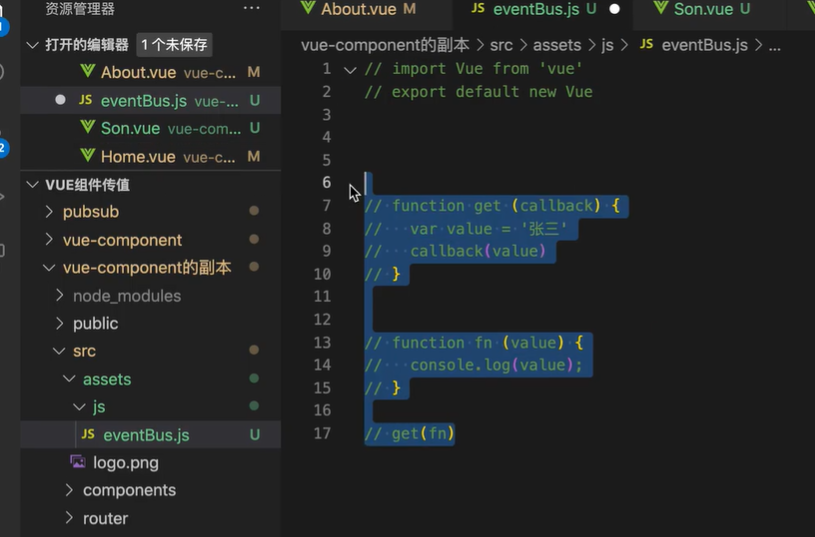
Task: Collapse the 打开的编辑器 section
Action: tap(33, 45)
